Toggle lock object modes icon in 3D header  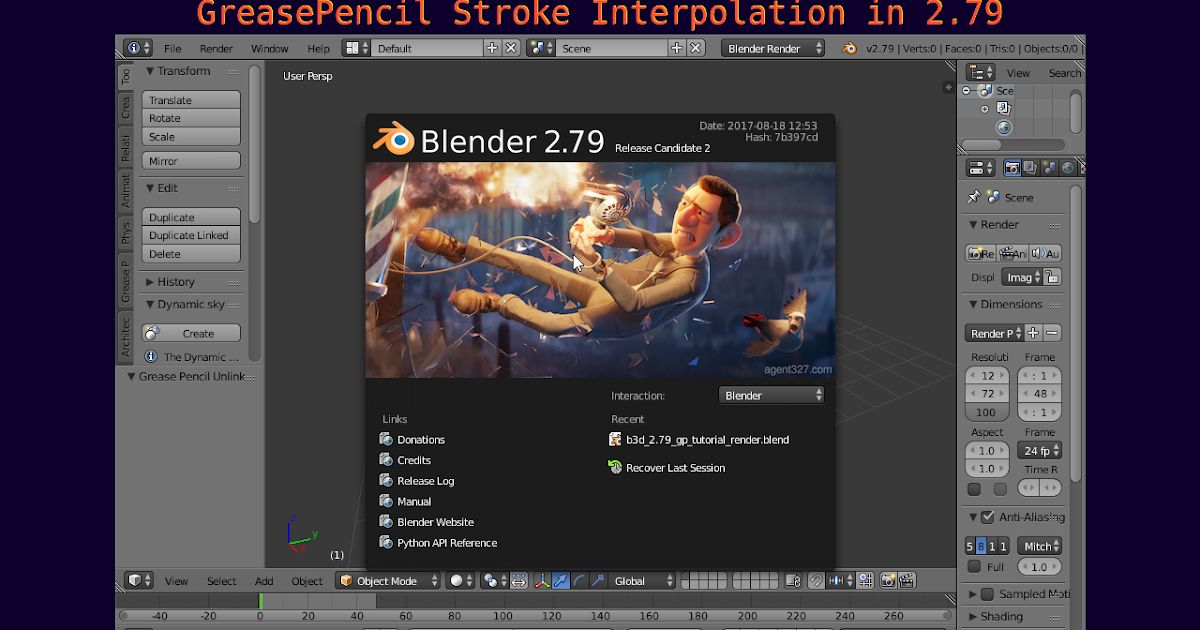793,580
